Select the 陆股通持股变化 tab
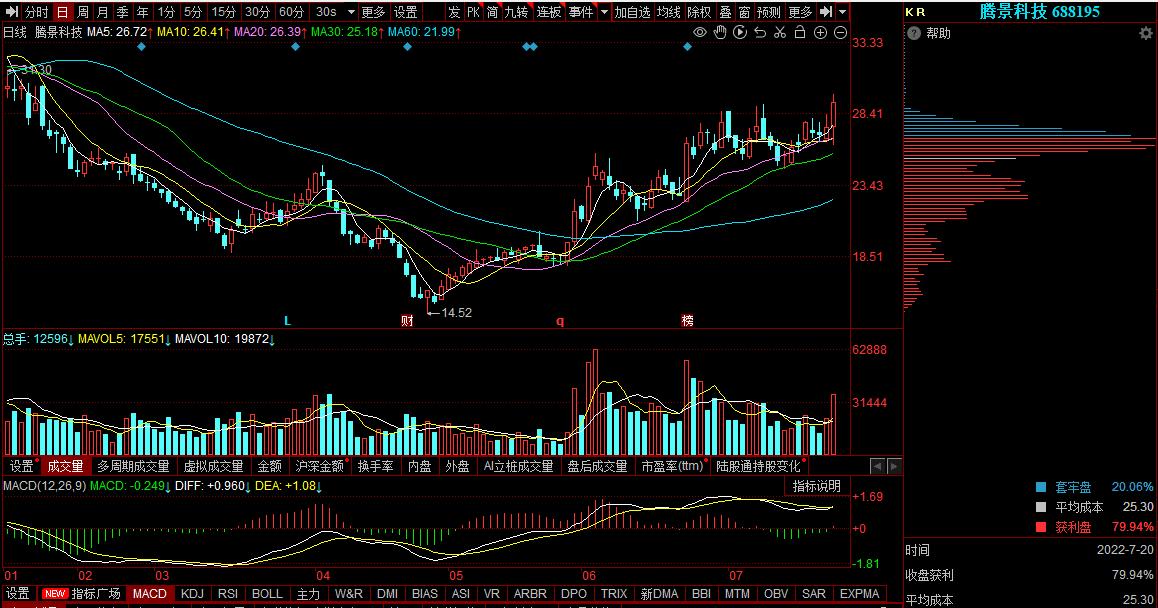This screenshot has width=1158, height=608. 758,466
